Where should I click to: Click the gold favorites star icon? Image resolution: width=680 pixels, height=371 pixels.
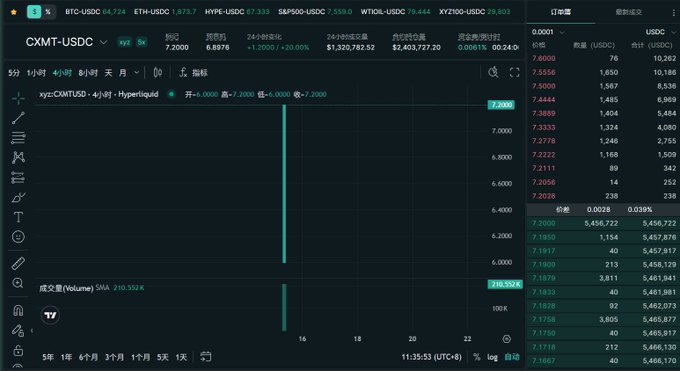tap(13, 12)
